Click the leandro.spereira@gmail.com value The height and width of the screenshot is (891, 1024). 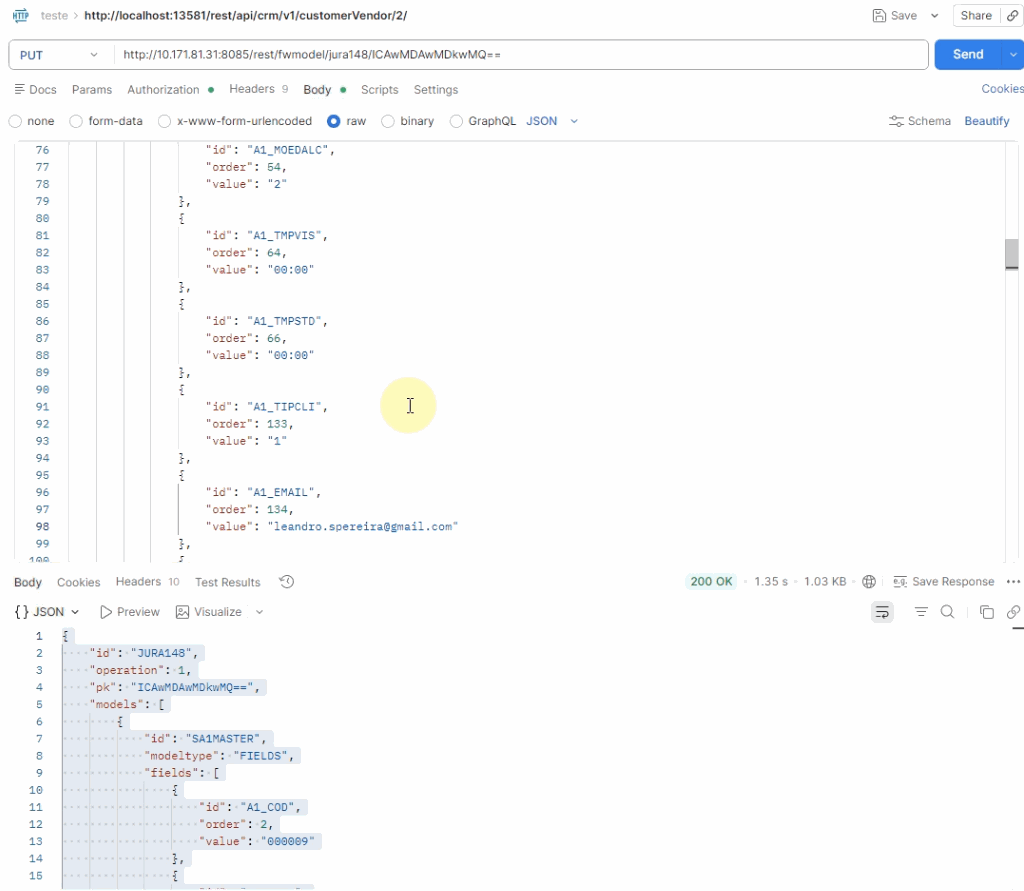click(x=362, y=526)
